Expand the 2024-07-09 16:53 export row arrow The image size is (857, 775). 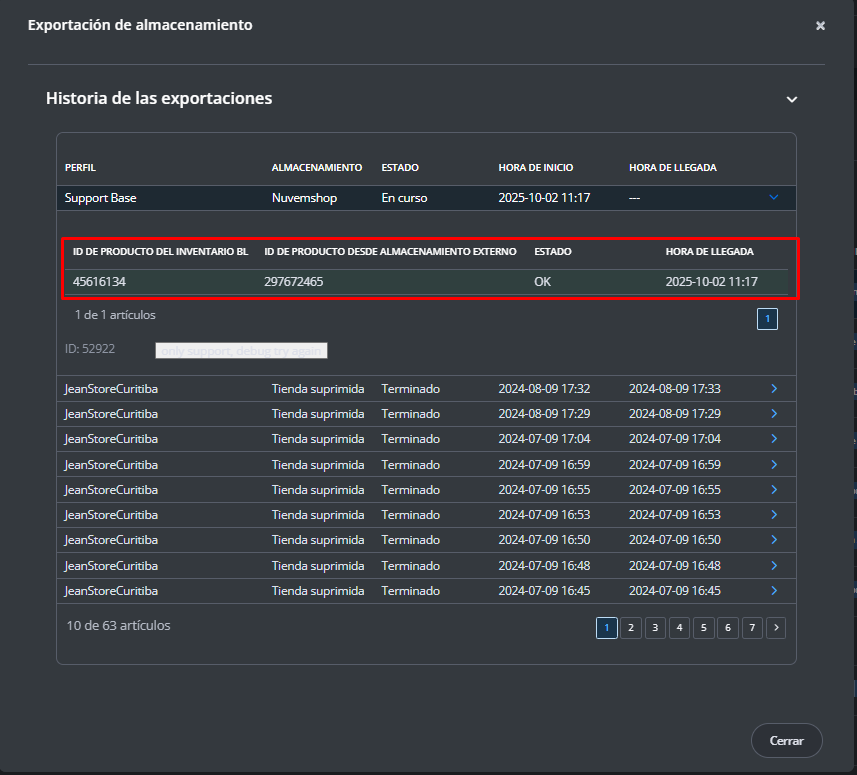[774, 515]
